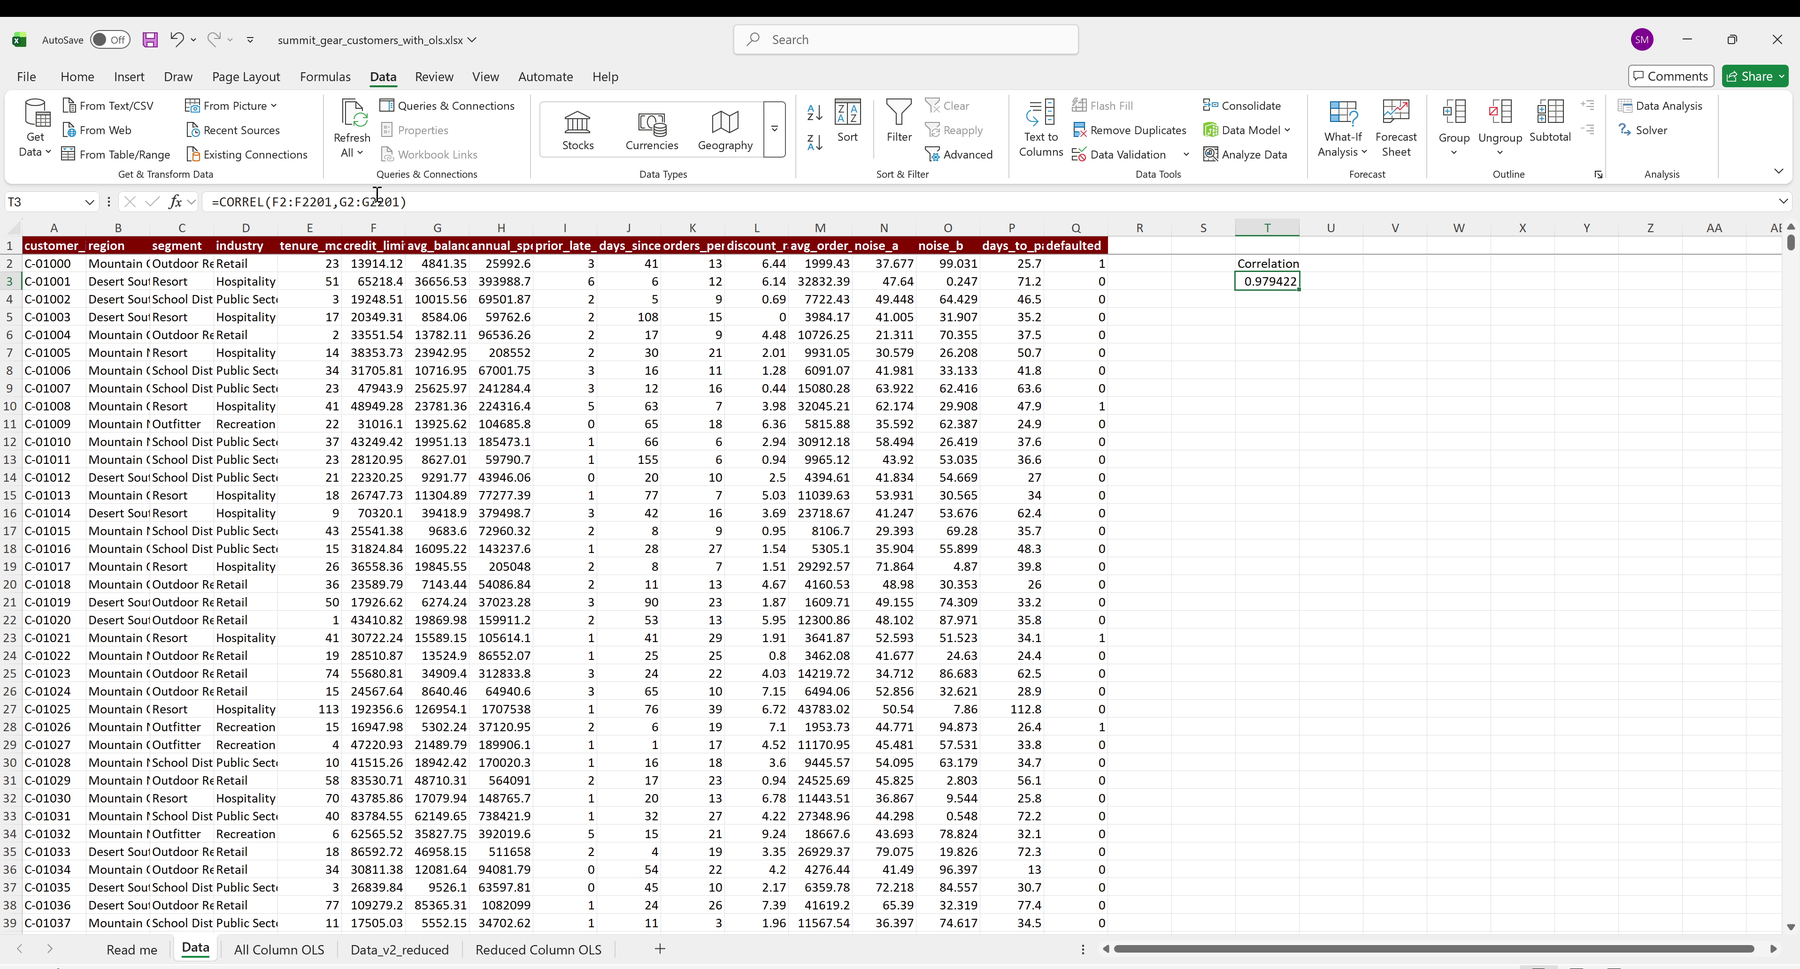Open the Read me sheet
Image resolution: width=1800 pixels, height=969 pixels.
[132, 950]
